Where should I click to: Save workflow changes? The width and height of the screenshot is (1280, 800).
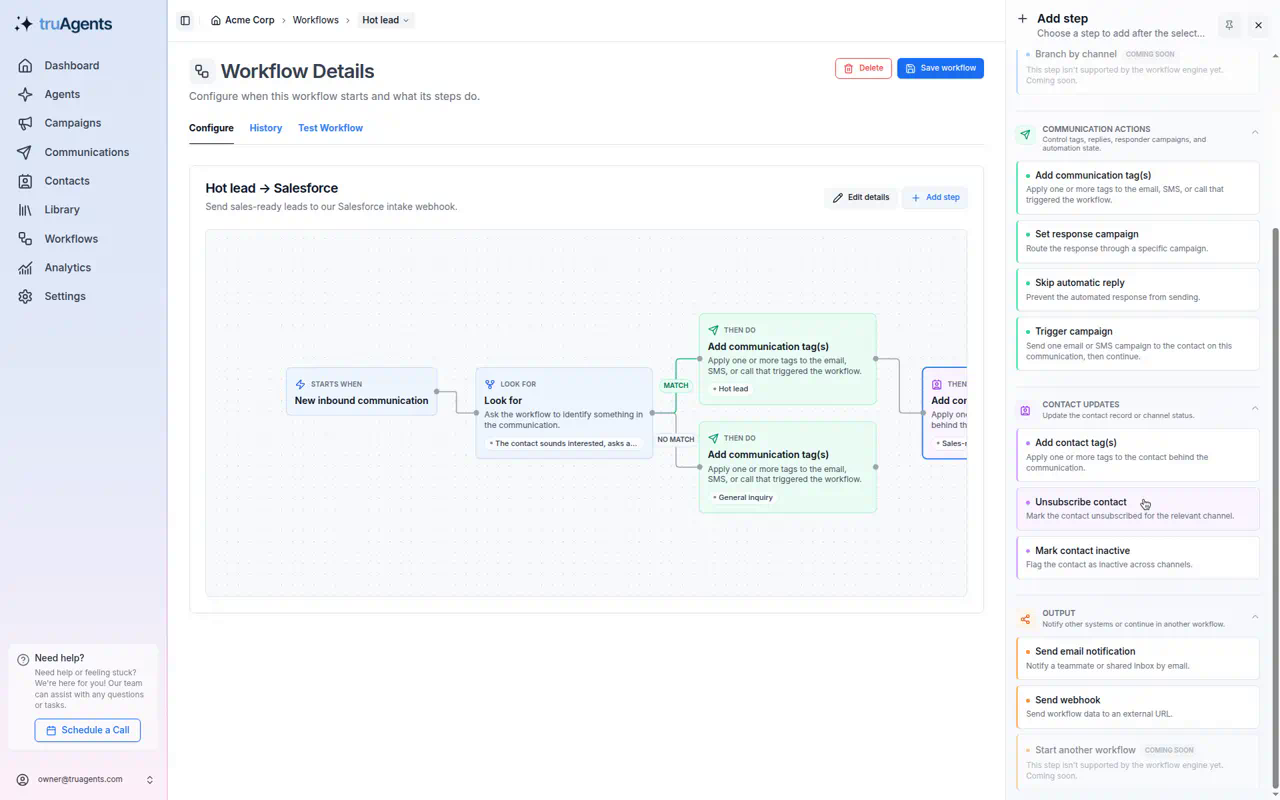click(x=940, y=68)
